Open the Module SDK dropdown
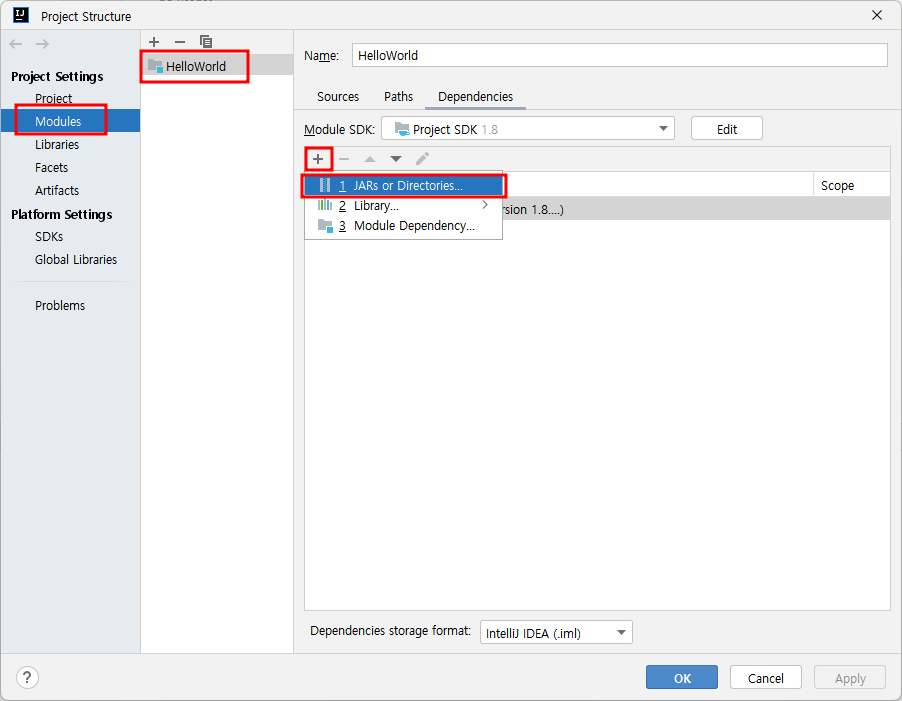Screen dimensions: 902x701 (528, 129)
